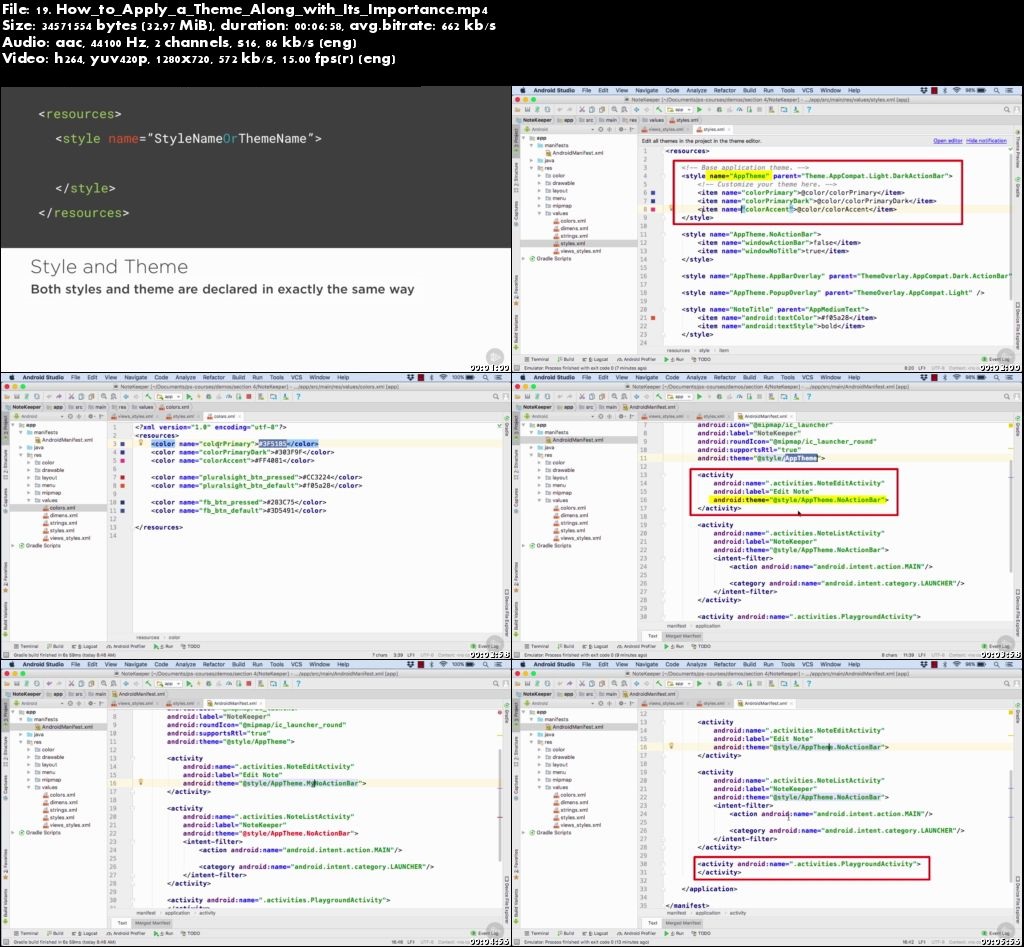Click the lightbulb in the 00:05:56 manifest frame

point(671,746)
